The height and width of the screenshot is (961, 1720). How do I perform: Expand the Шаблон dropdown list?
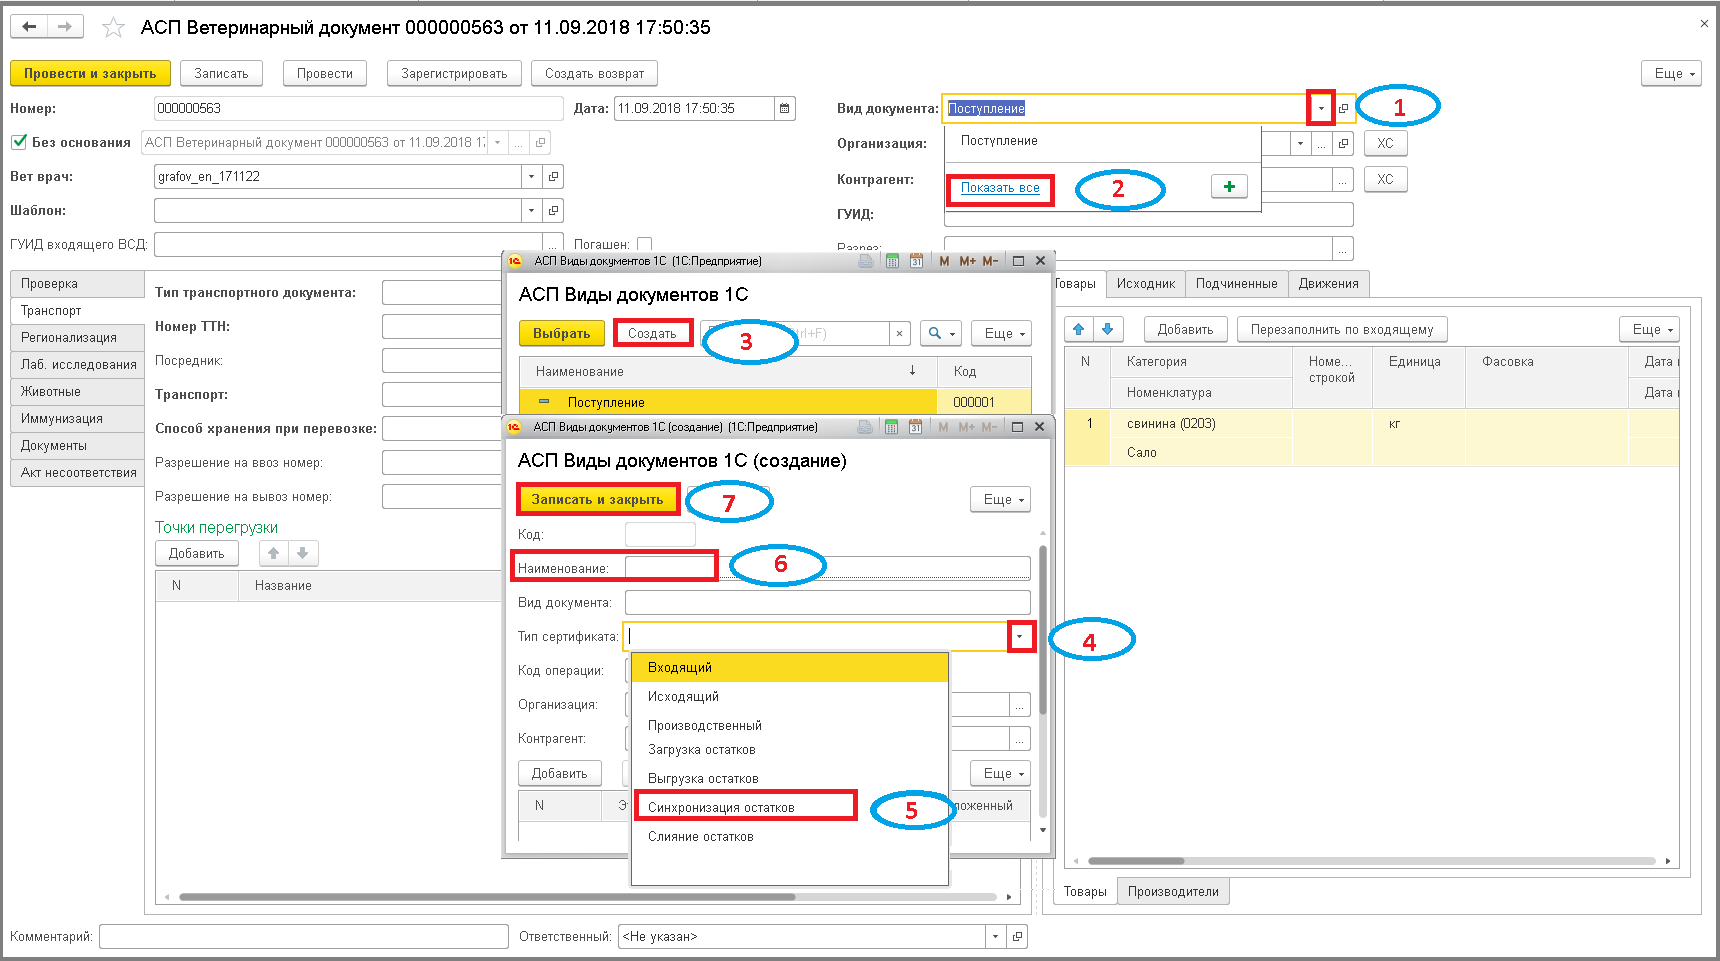point(531,211)
